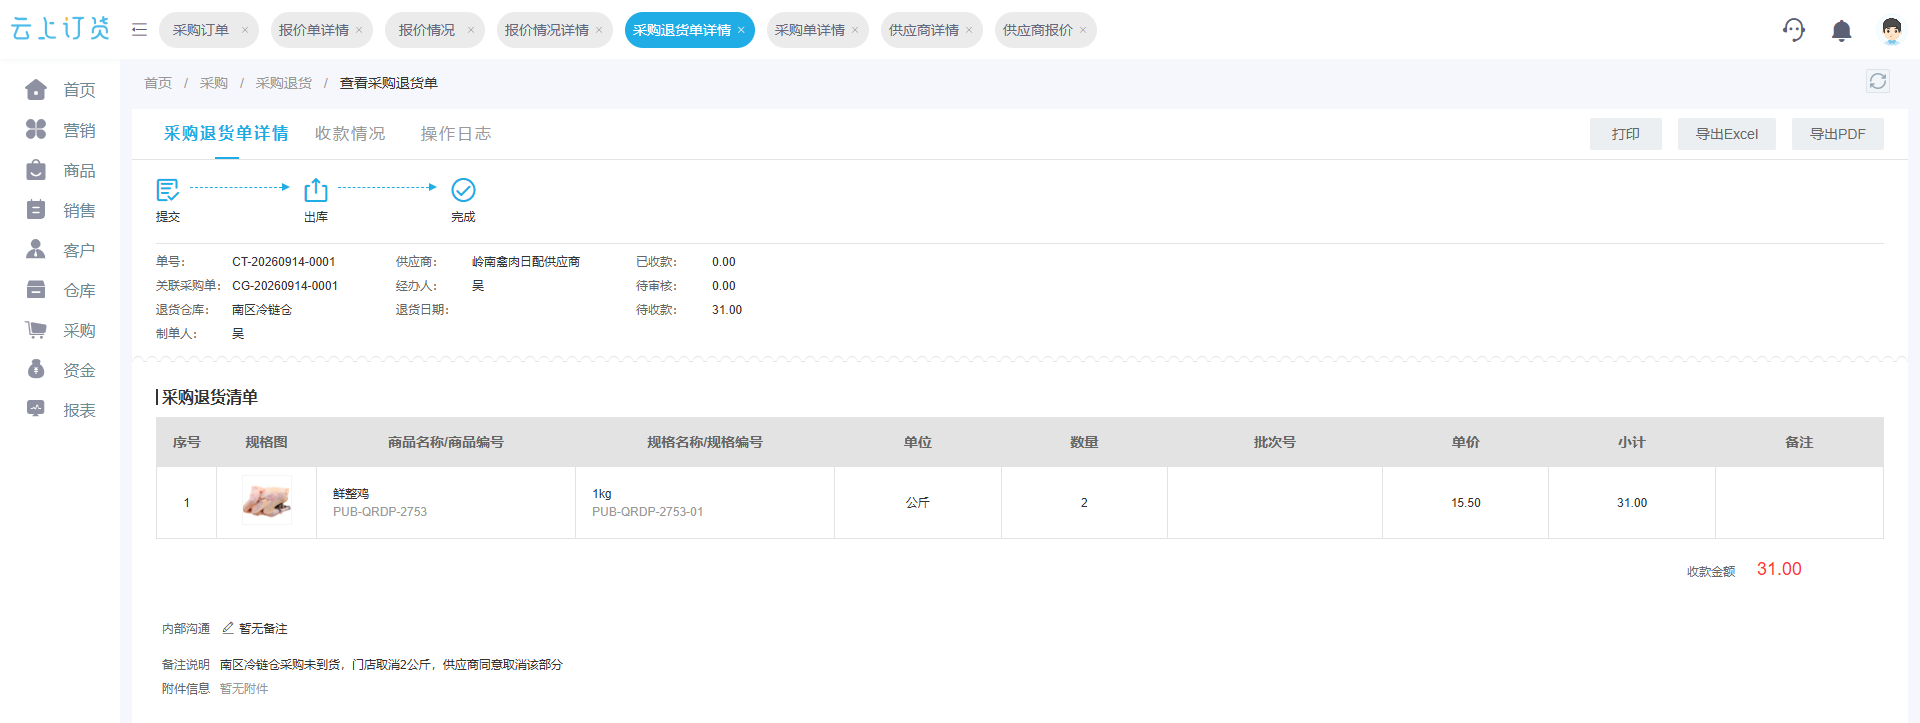Open 采购 in the sidebar
Viewport: 1920px width, 723px height.
pos(60,330)
